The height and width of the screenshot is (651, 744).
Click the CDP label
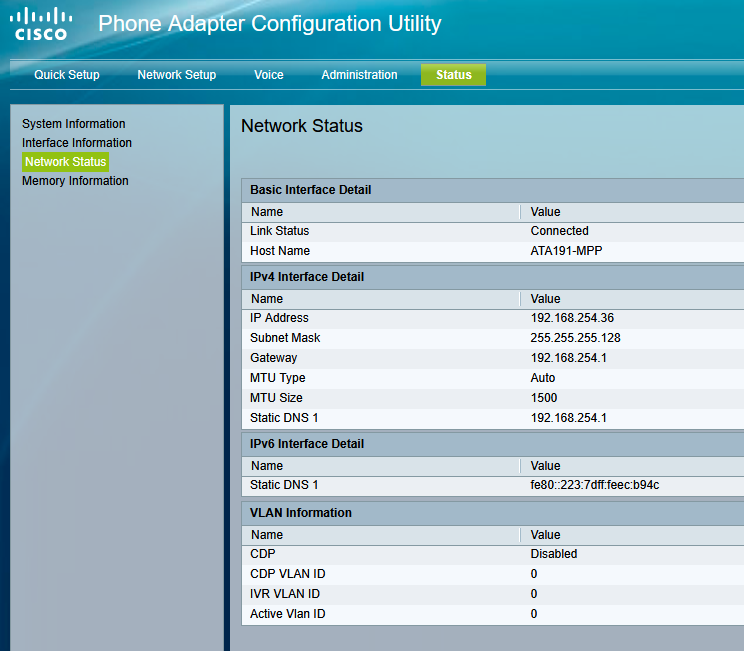coord(262,554)
